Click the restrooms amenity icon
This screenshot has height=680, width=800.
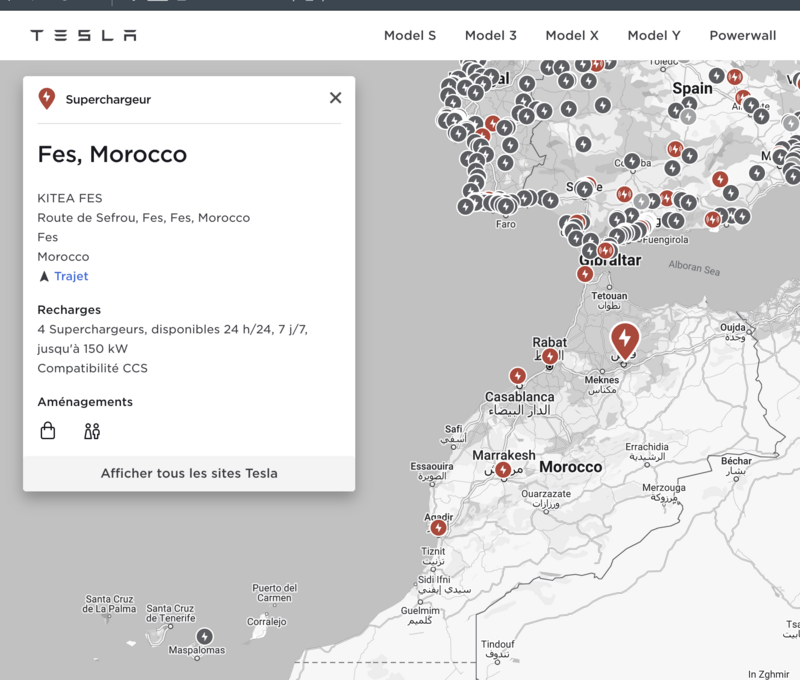[x=92, y=431]
